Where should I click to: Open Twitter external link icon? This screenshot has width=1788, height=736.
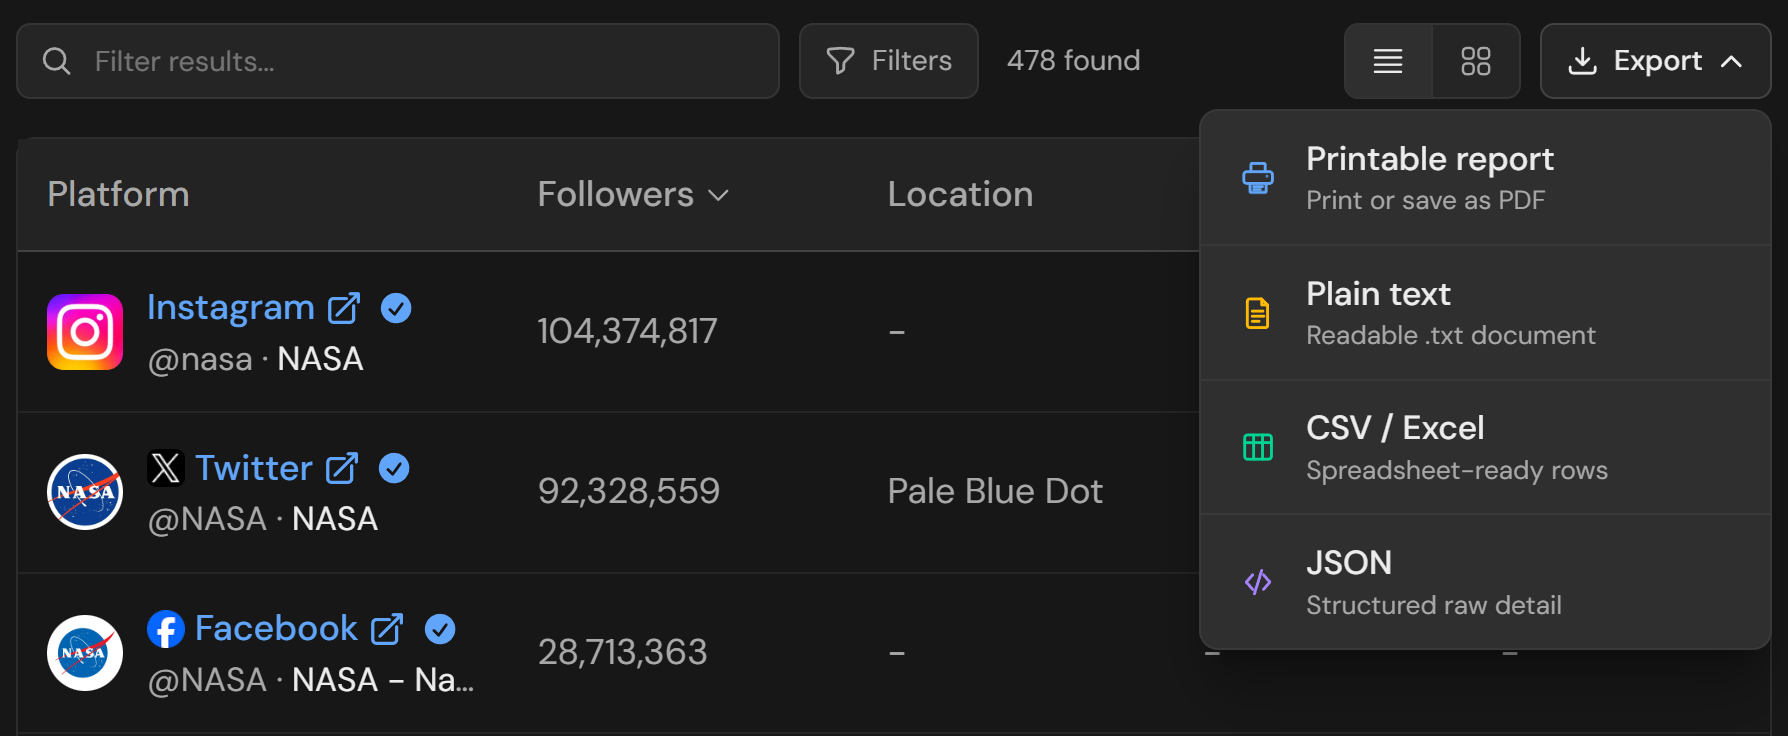[x=342, y=468]
